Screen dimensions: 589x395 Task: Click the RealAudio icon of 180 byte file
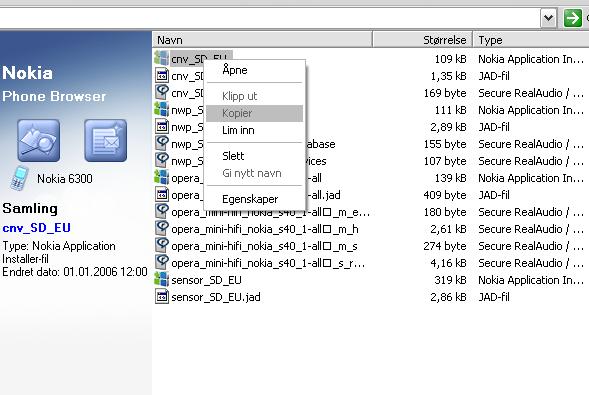(162, 211)
